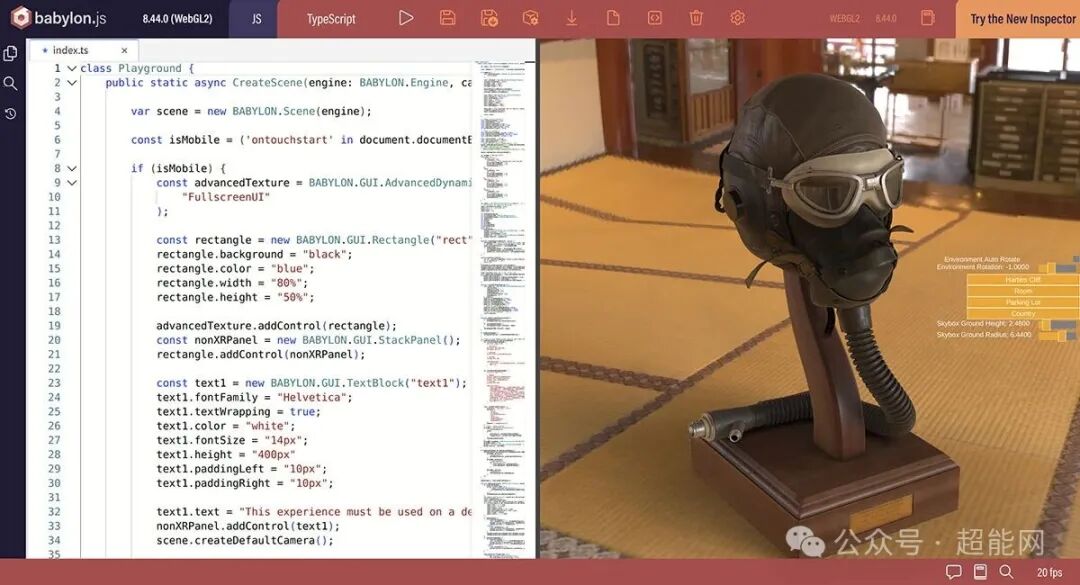Run the playground with the Play icon
This screenshot has width=1080, height=585.
tap(406, 17)
